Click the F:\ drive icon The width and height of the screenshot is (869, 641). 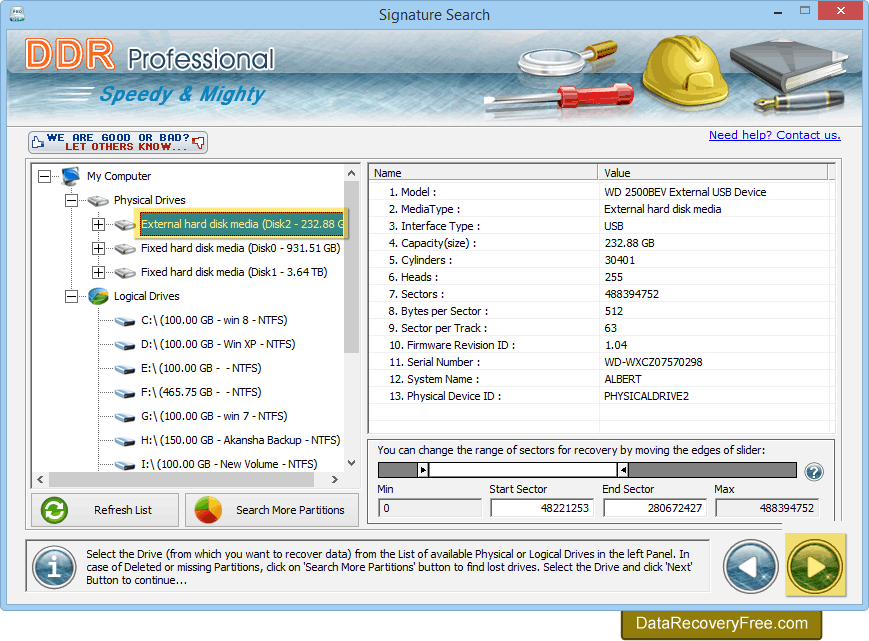coord(125,393)
